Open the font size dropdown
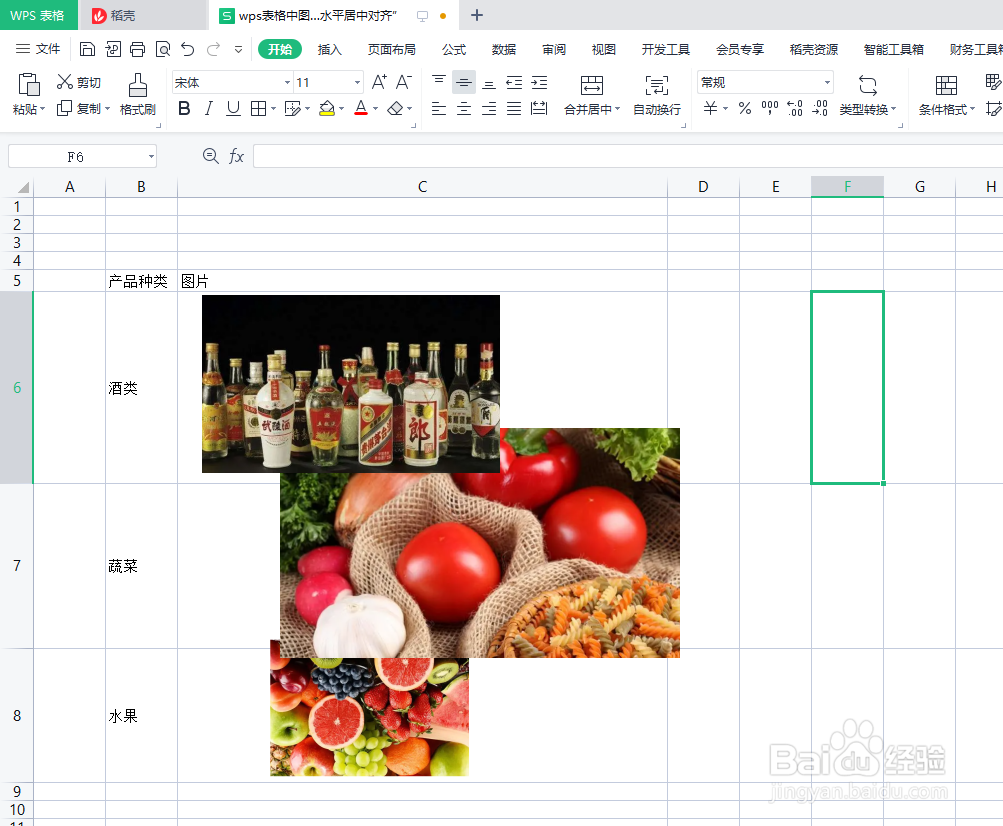This screenshot has width=1003, height=826. (x=357, y=83)
